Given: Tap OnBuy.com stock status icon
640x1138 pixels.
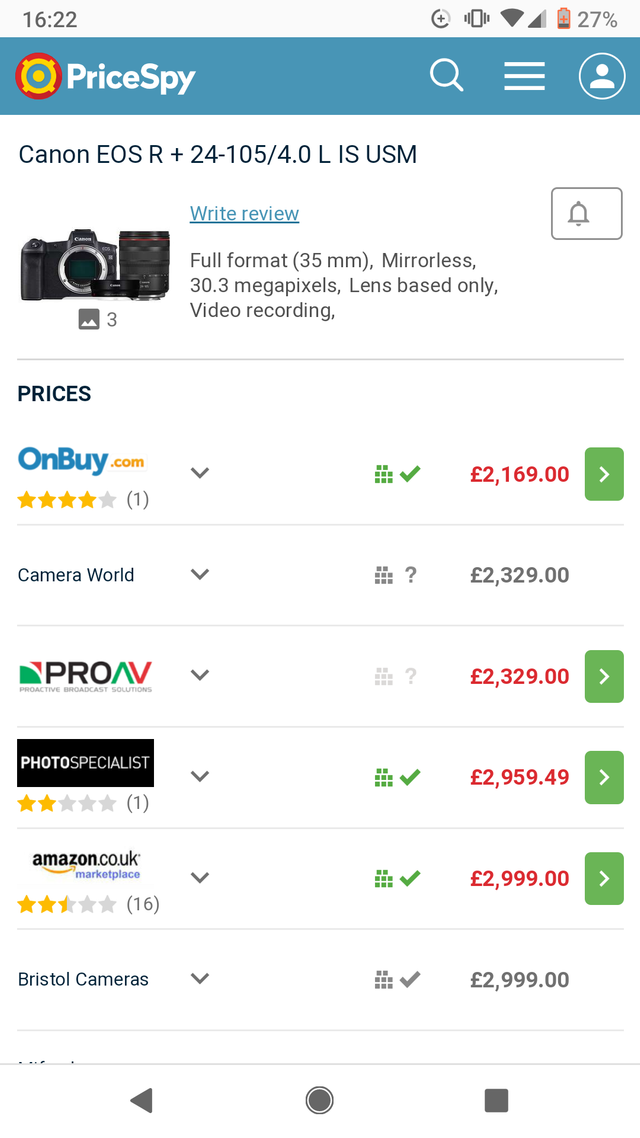Looking at the screenshot, I should click(397, 474).
